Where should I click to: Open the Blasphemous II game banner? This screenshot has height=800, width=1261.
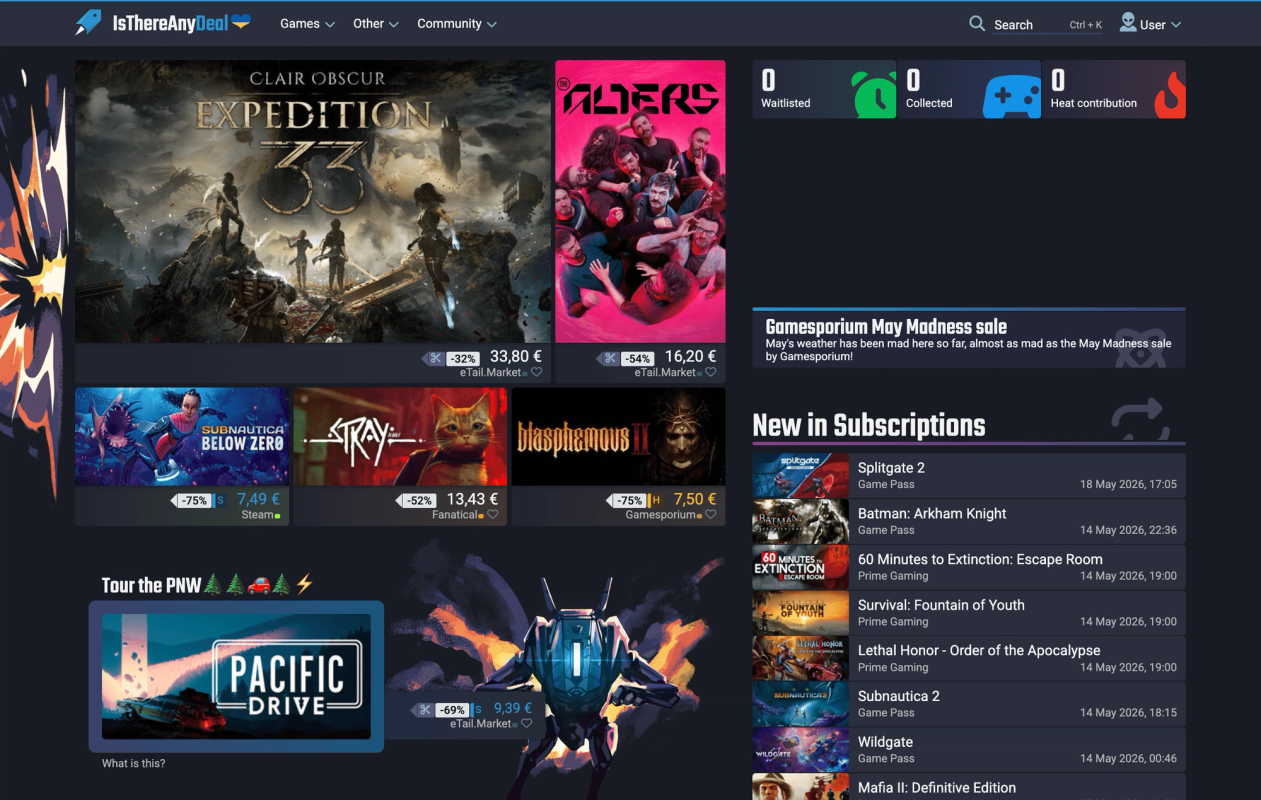618,437
